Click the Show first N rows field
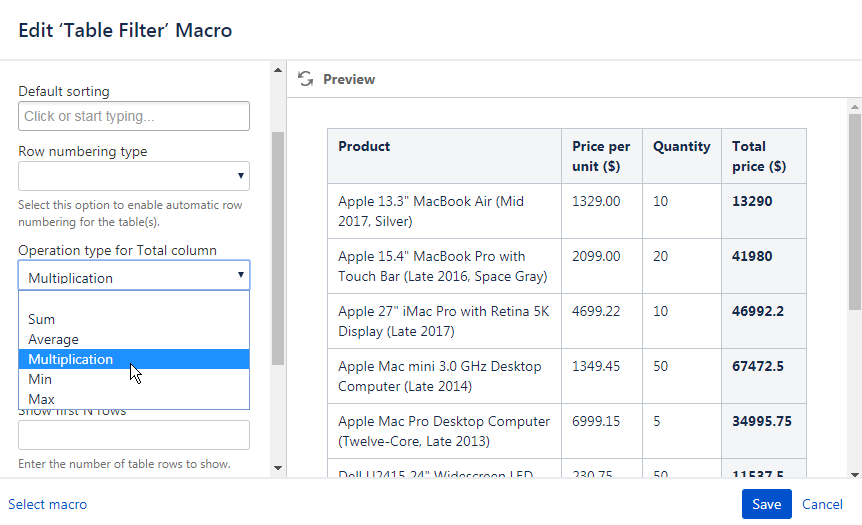862x525 pixels. click(134, 435)
